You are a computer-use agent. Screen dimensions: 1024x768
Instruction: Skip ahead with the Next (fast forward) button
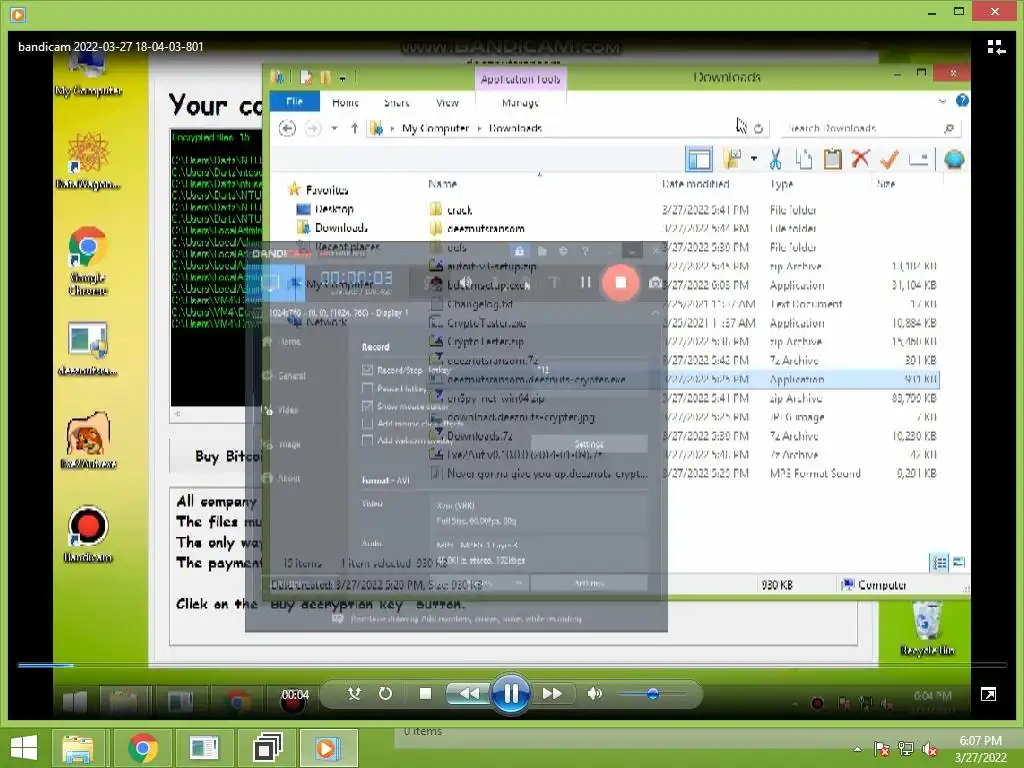(552, 694)
